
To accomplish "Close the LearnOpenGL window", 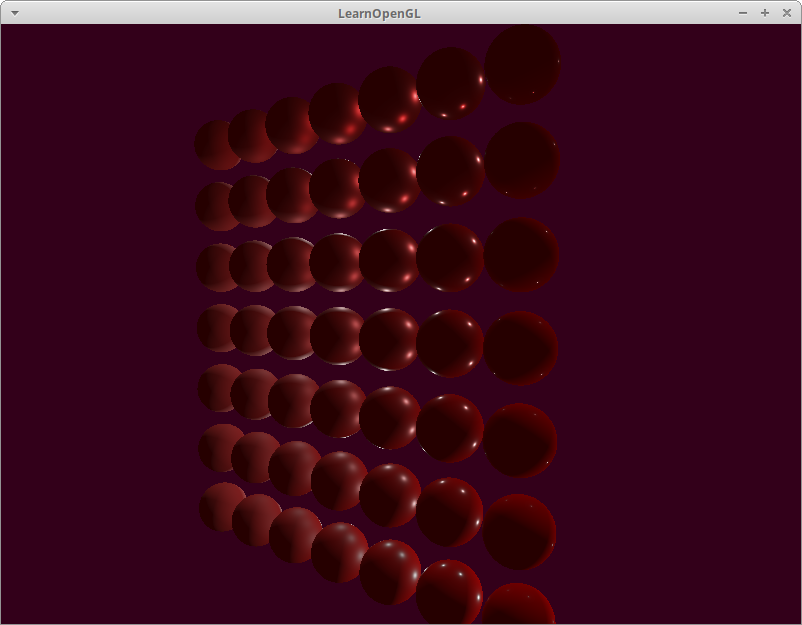I will pyautogui.click(x=786, y=12).
